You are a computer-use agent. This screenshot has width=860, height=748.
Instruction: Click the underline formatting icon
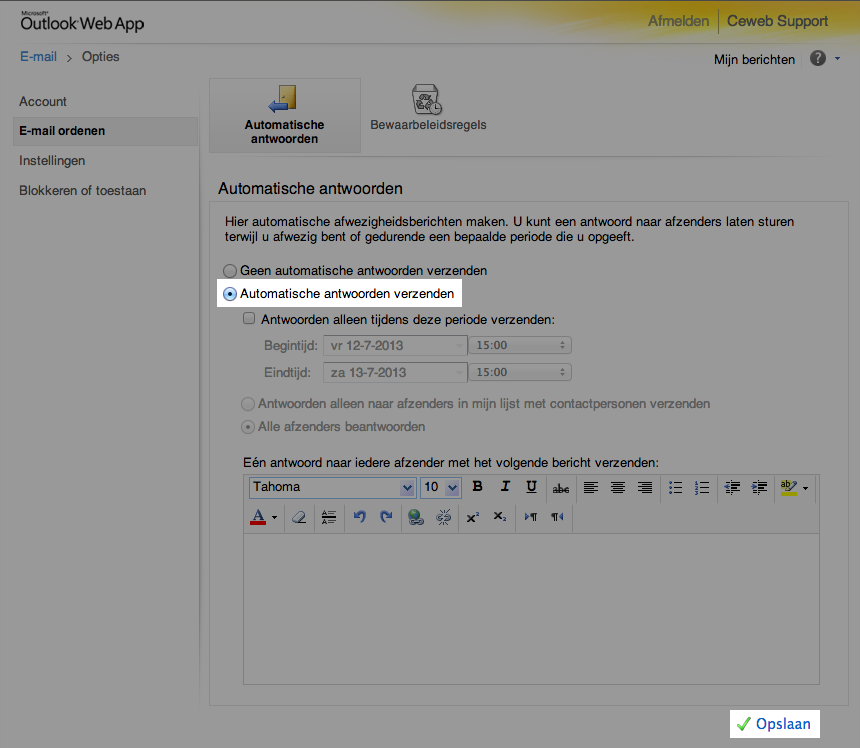[x=532, y=487]
